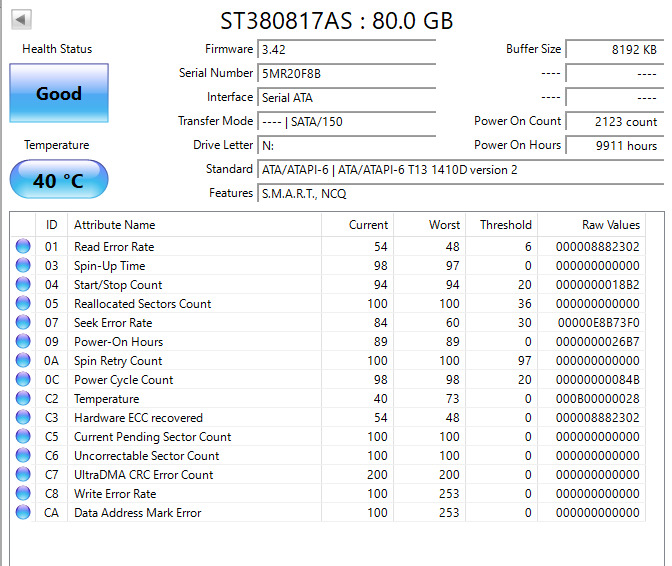Image resolution: width=672 pixels, height=566 pixels.
Task: Select the Temperature attribute name in table
Action: click(107, 399)
